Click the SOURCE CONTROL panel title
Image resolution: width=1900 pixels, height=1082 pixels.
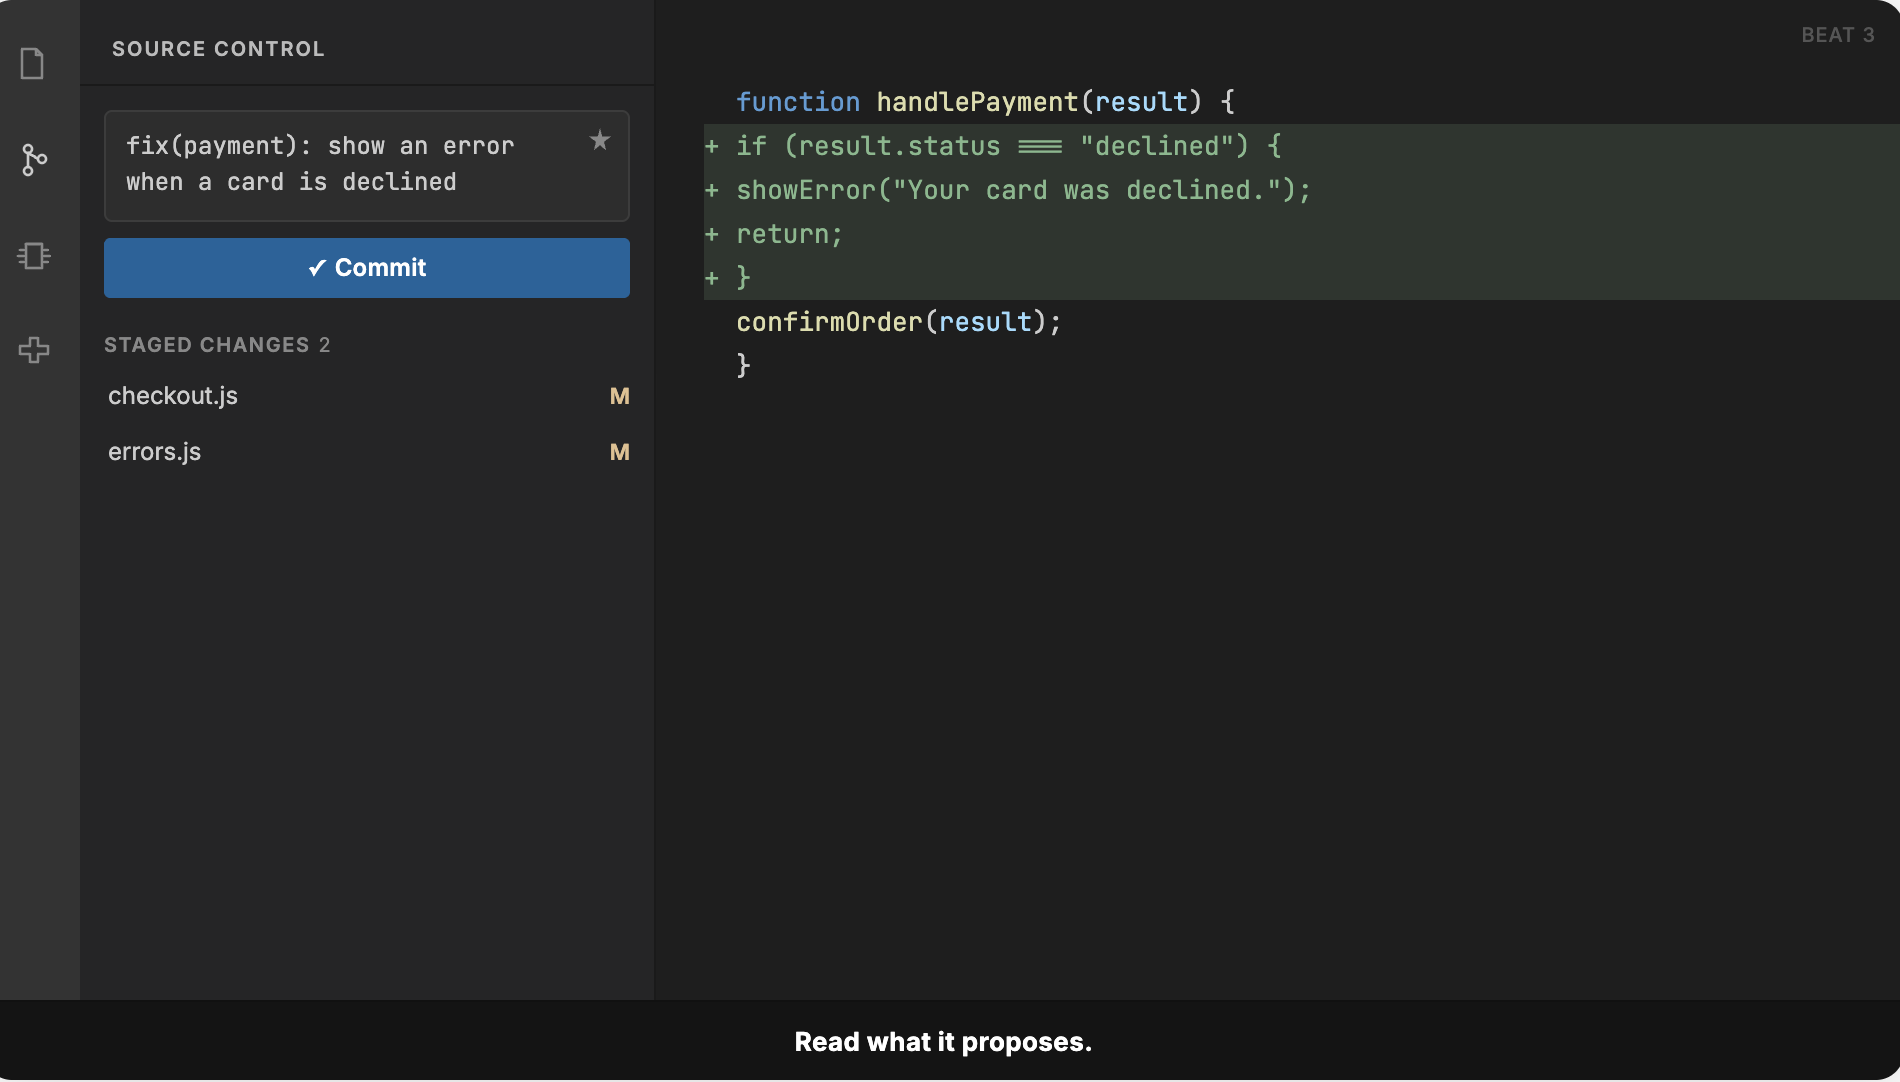click(218, 49)
